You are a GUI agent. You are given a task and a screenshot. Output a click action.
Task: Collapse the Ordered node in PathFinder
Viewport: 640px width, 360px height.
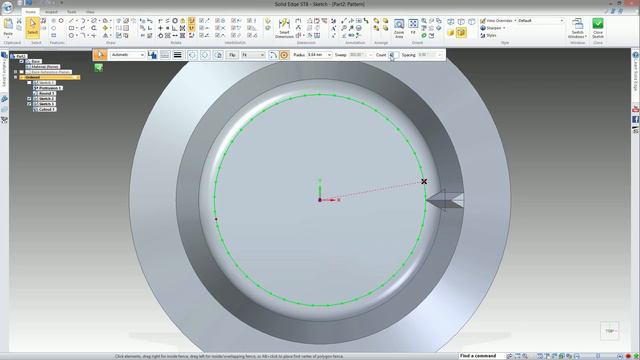16,77
